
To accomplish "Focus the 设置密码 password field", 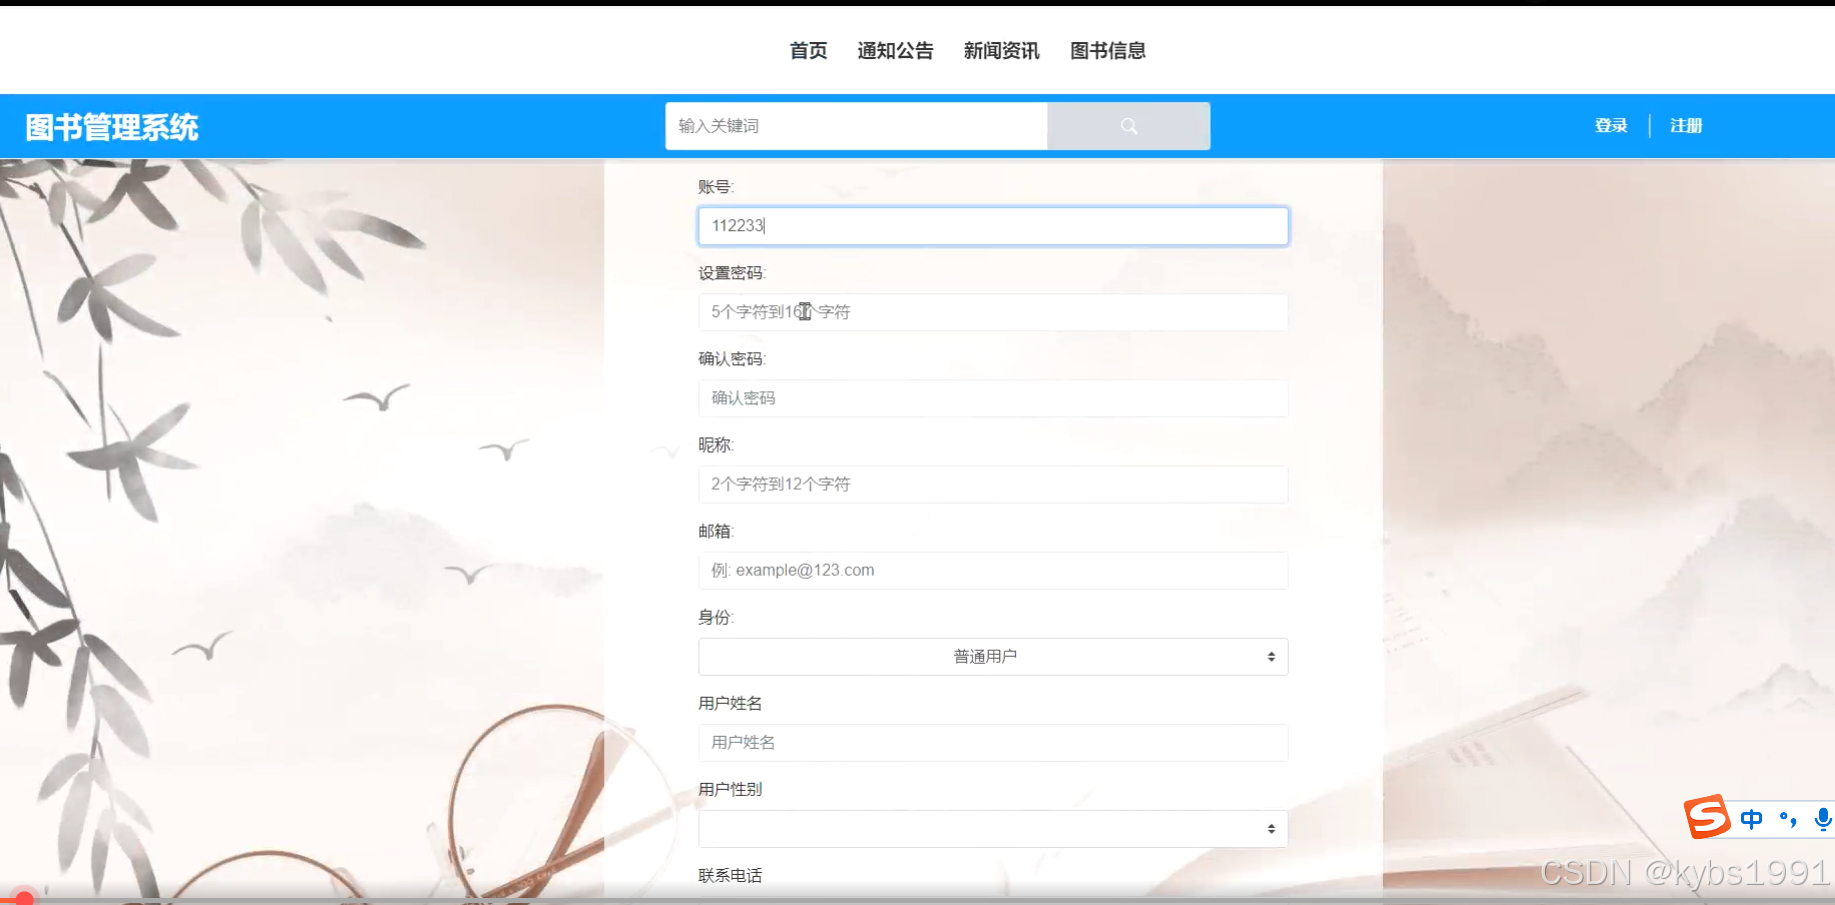I will pos(993,312).
